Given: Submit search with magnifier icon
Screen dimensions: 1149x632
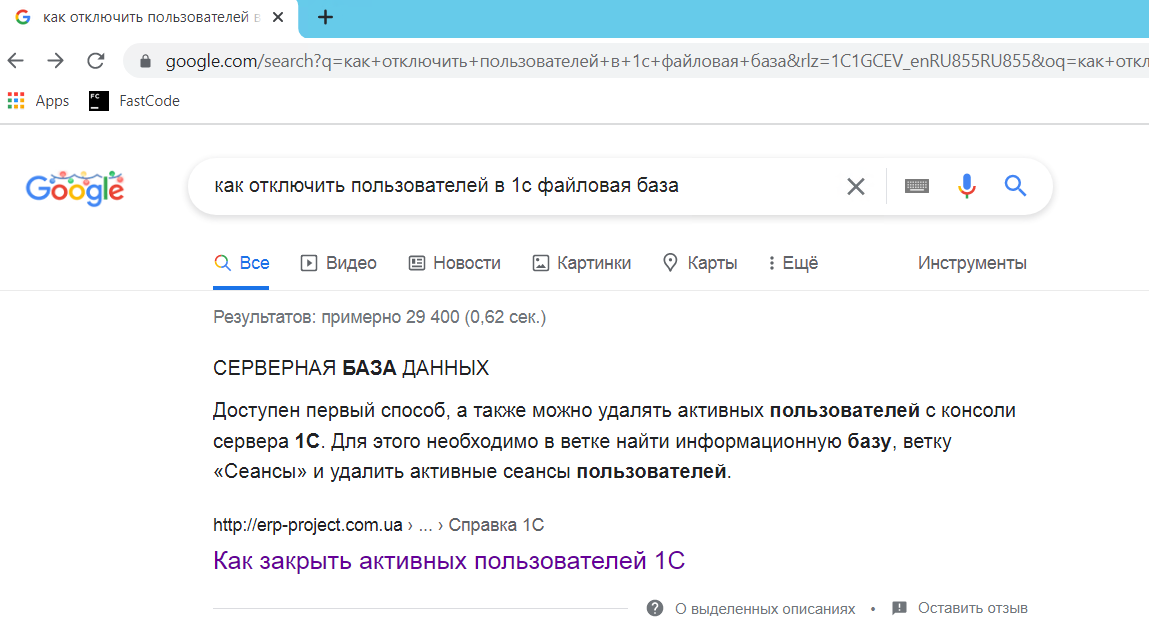Looking at the screenshot, I should (1015, 185).
